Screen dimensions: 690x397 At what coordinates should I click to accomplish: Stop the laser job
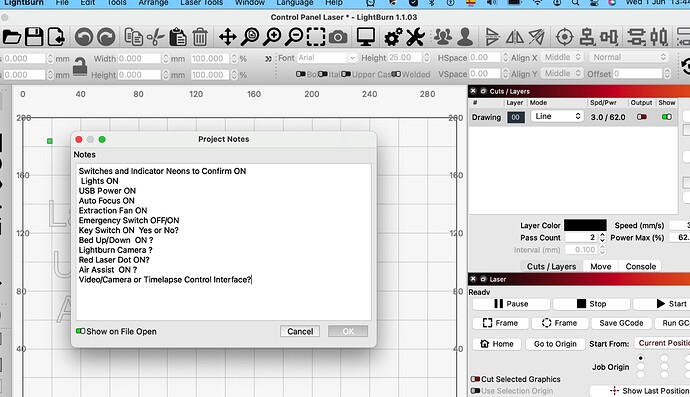click(x=591, y=304)
